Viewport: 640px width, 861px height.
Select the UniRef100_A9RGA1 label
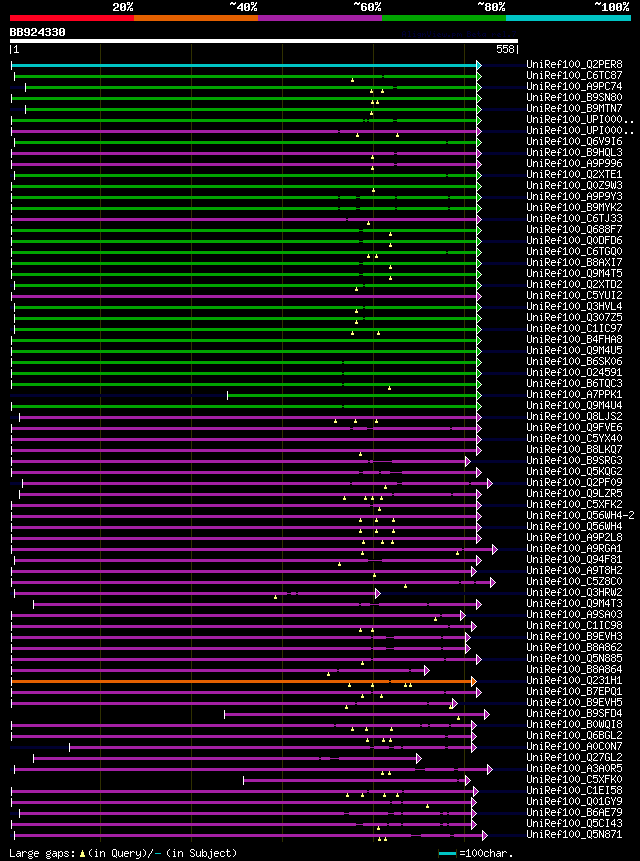point(574,548)
